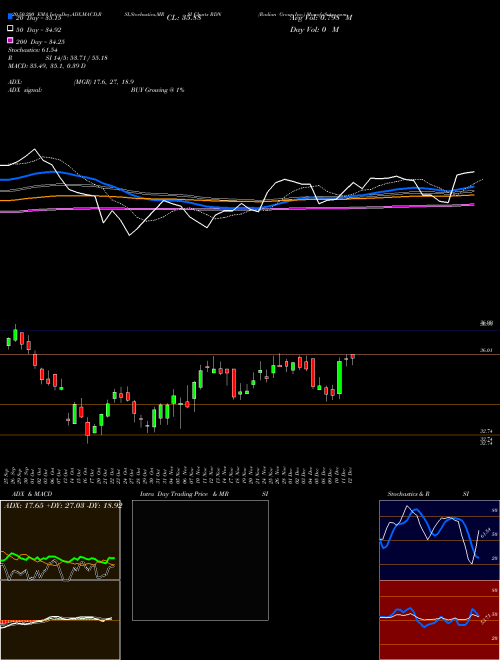The height and width of the screenshot is (660, 500).
Task: Click the magenta 200 Day EMA legend swatch
Action: (x=10, y=40)
